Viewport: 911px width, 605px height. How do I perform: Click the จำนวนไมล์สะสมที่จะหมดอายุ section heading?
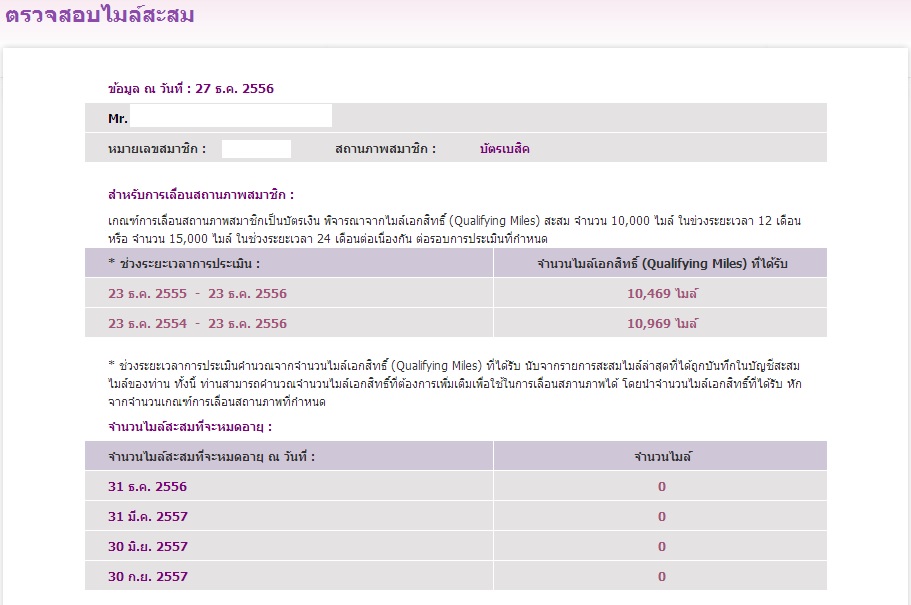tap(190, 427)
